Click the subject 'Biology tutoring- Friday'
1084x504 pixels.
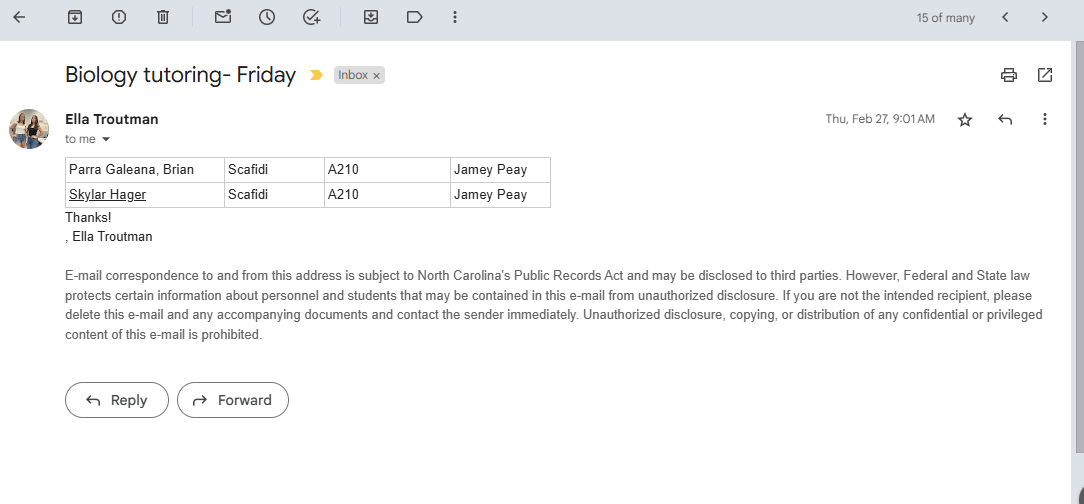[180, 75]
